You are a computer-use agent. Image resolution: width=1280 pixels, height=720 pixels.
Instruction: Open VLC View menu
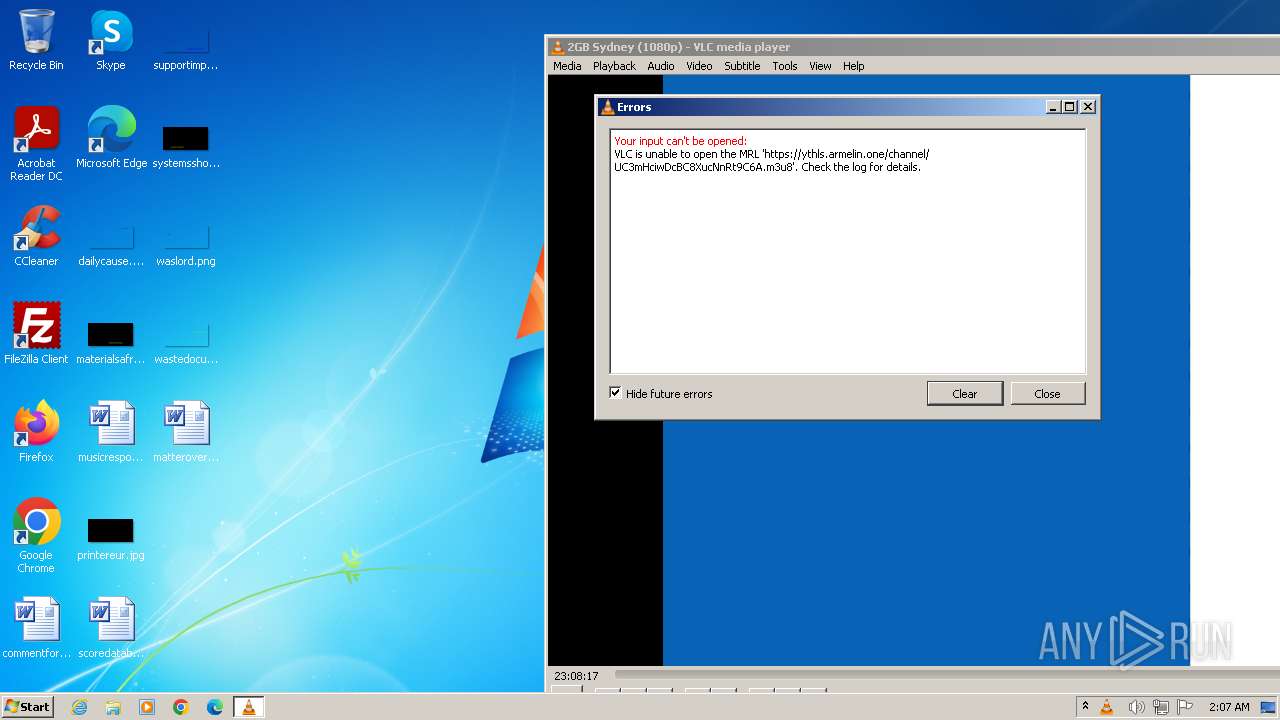pos(820,66)
